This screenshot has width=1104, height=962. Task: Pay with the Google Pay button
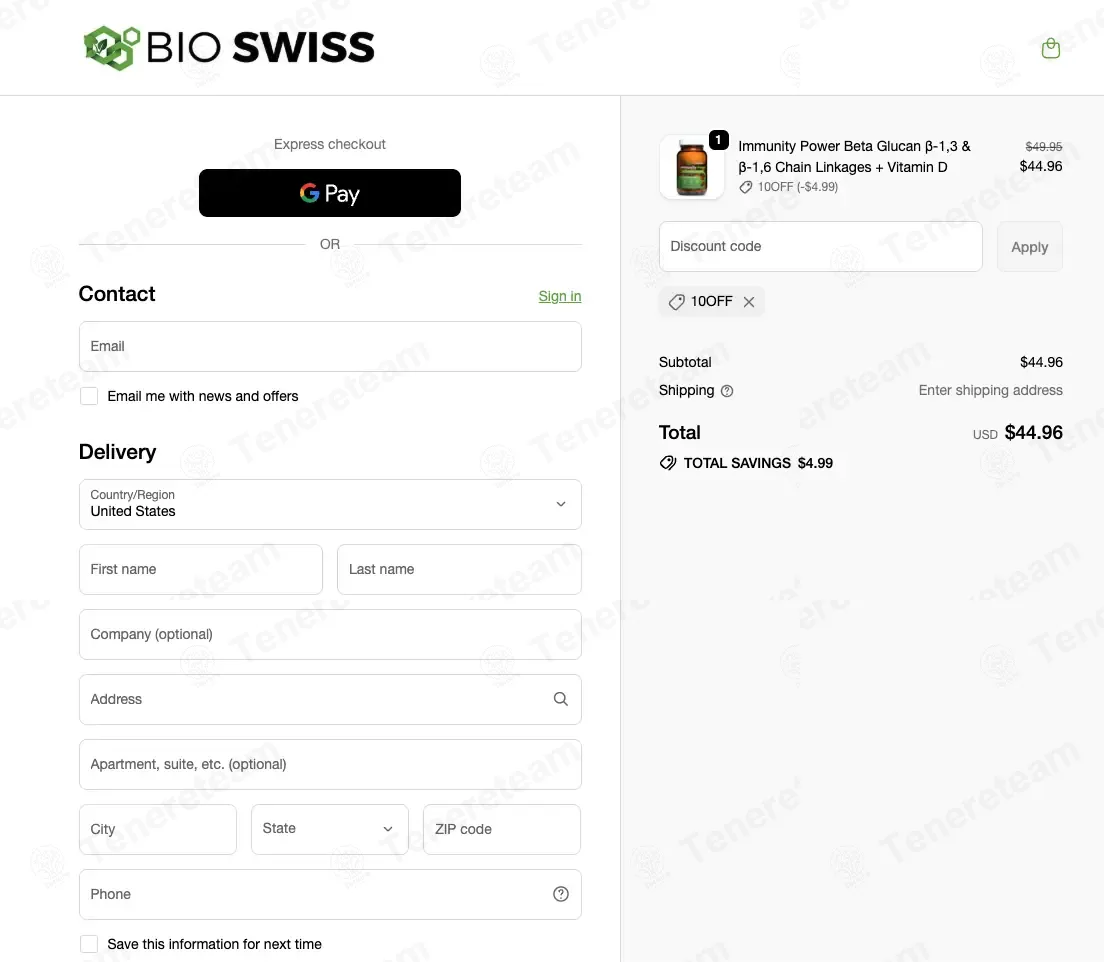click(x=330, y=193)
